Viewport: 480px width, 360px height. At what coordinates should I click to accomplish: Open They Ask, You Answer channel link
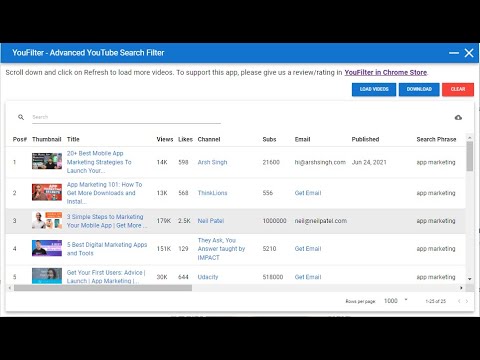coord(221,249)
